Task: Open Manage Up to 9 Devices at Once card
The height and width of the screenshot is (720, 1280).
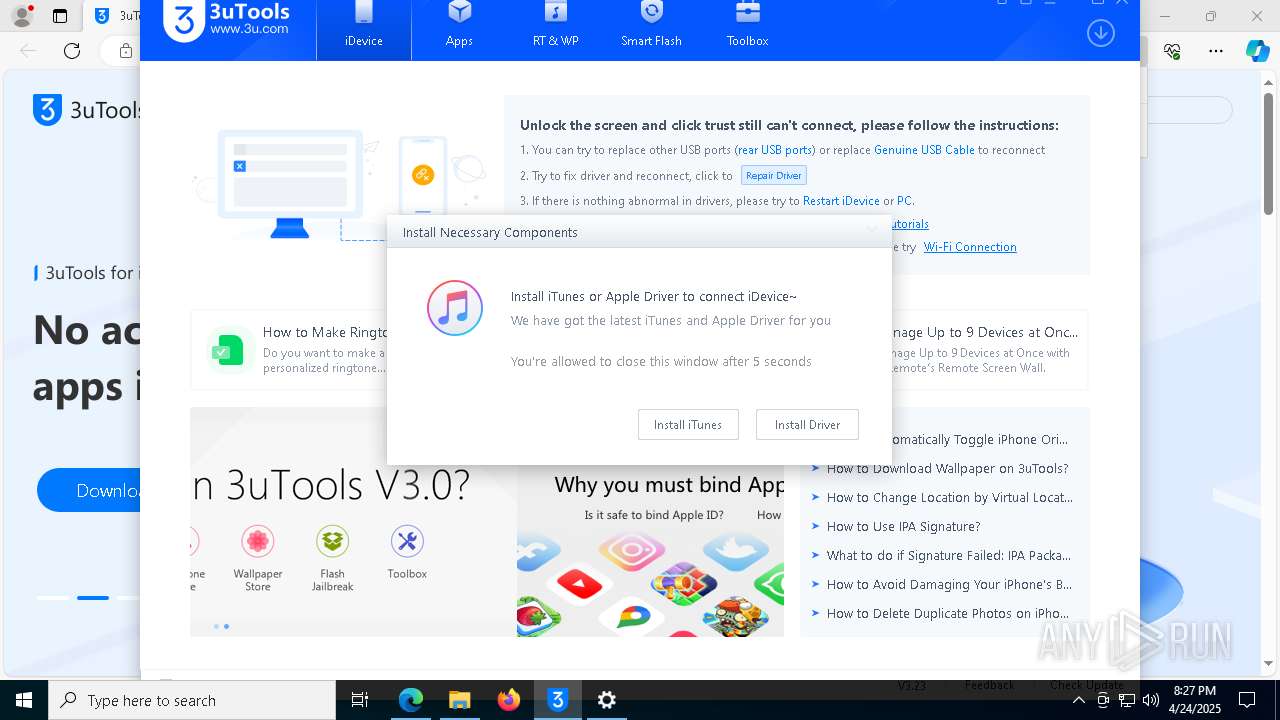Action: coord(990,349)
